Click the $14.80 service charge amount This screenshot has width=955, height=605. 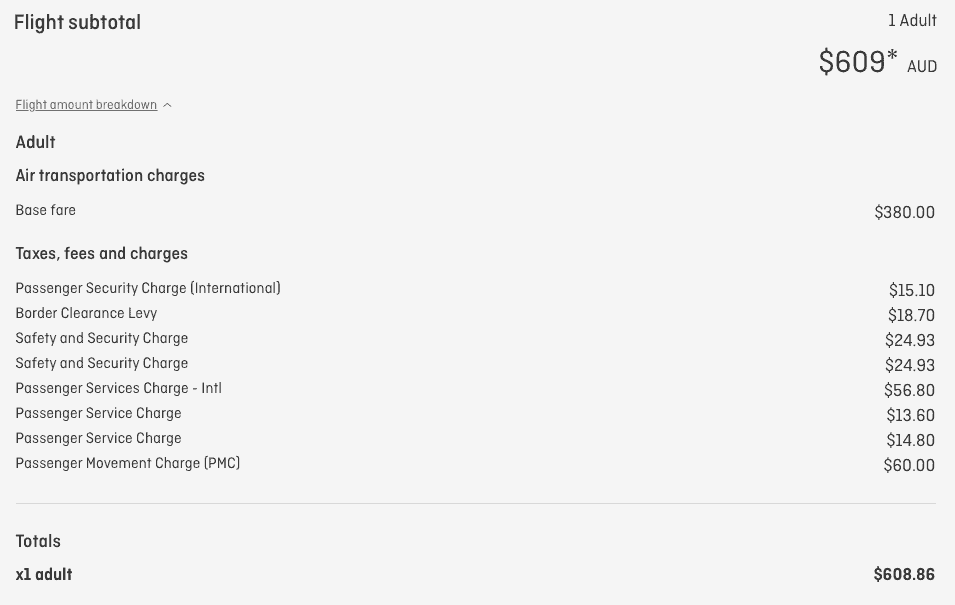(910, 440)
